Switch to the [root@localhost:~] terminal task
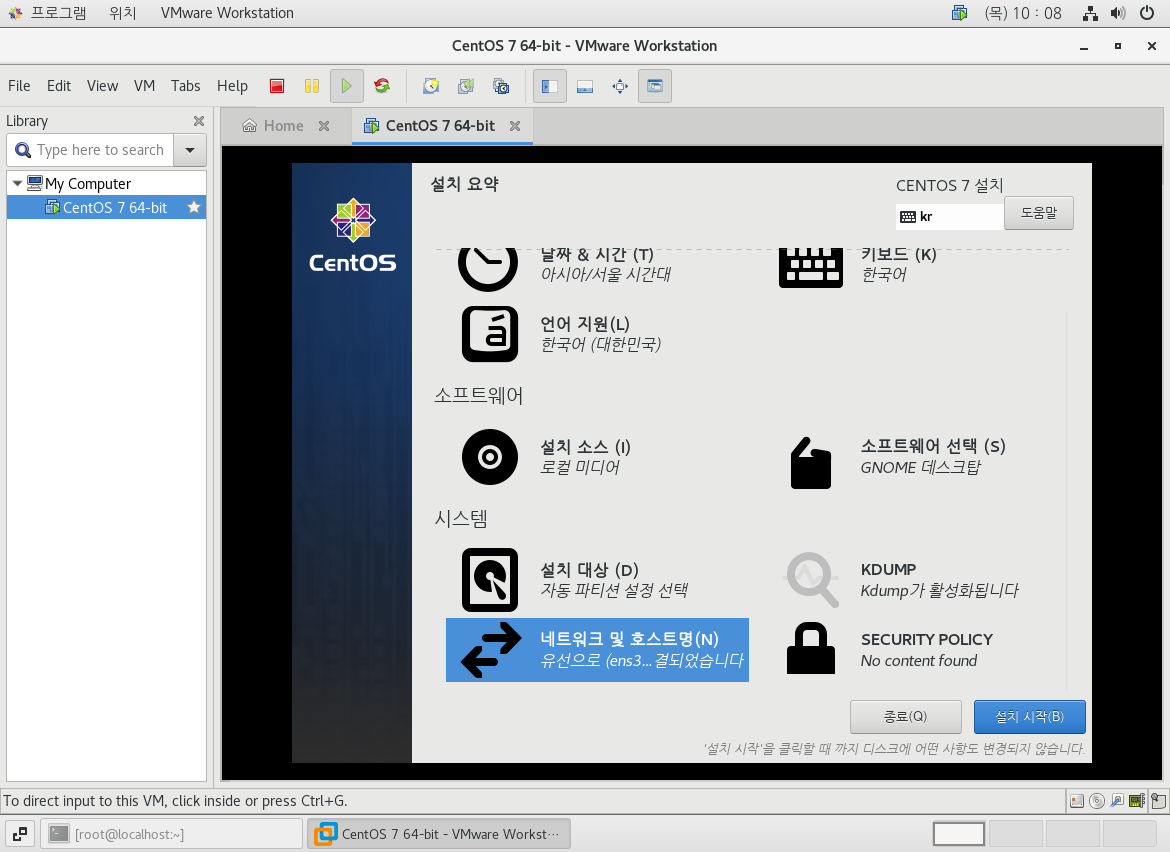 172,834
